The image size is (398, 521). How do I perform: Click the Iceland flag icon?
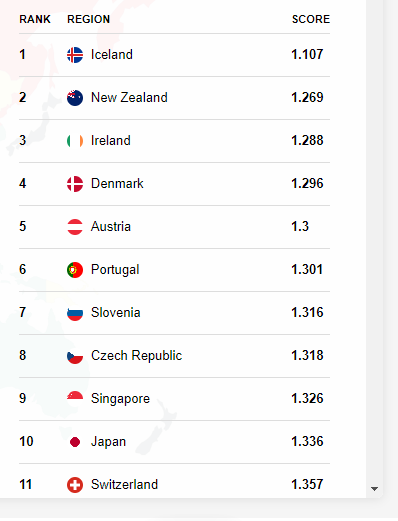coord(75,55)
